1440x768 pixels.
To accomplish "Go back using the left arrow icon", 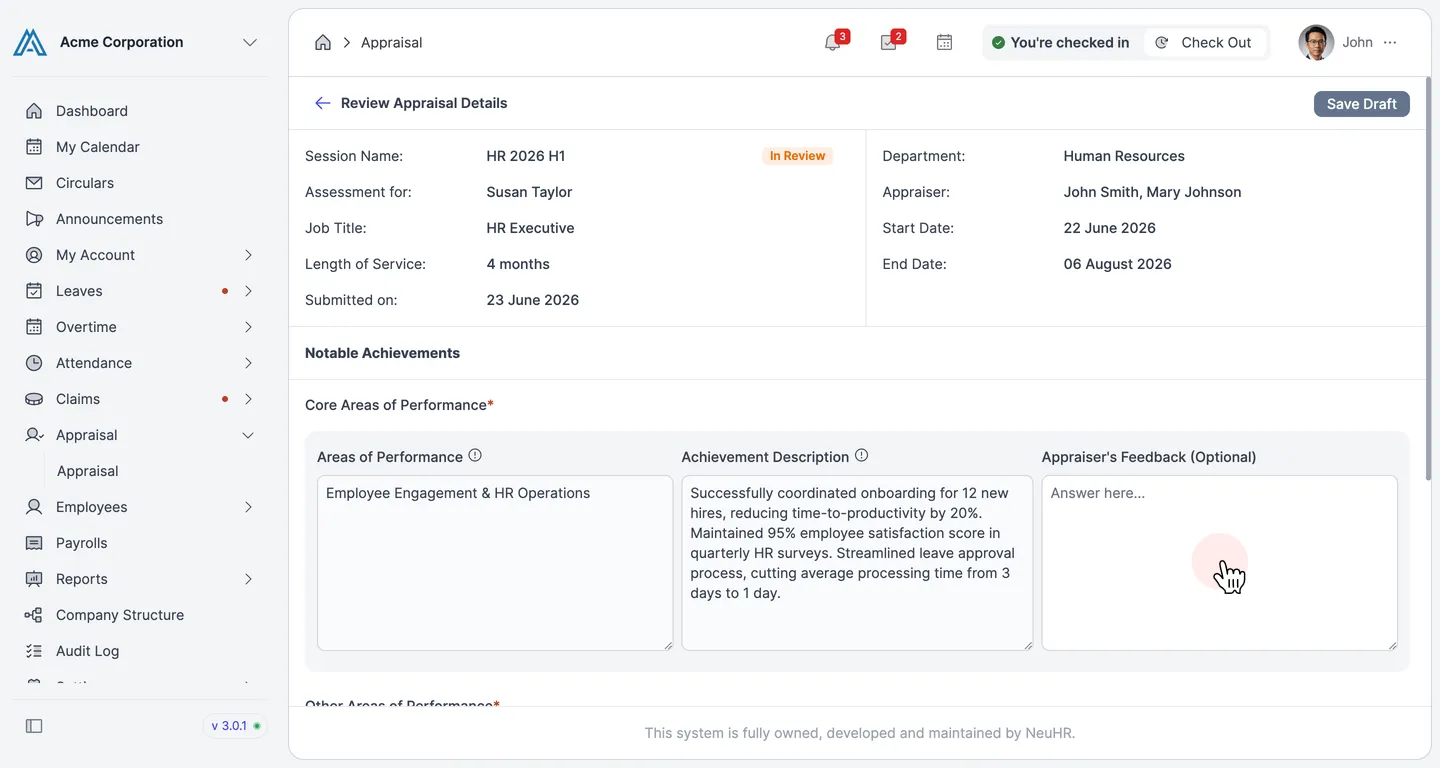I will [x=322, y=103].
